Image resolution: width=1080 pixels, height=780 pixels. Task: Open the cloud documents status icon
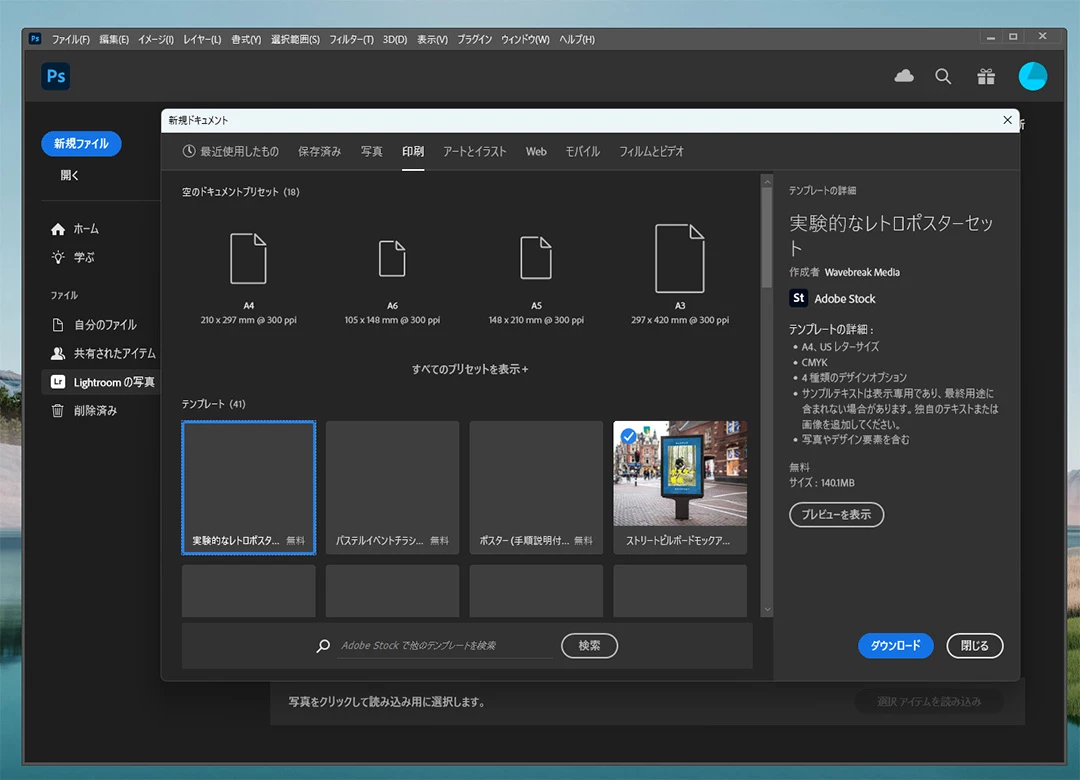[x=904, y=76]
